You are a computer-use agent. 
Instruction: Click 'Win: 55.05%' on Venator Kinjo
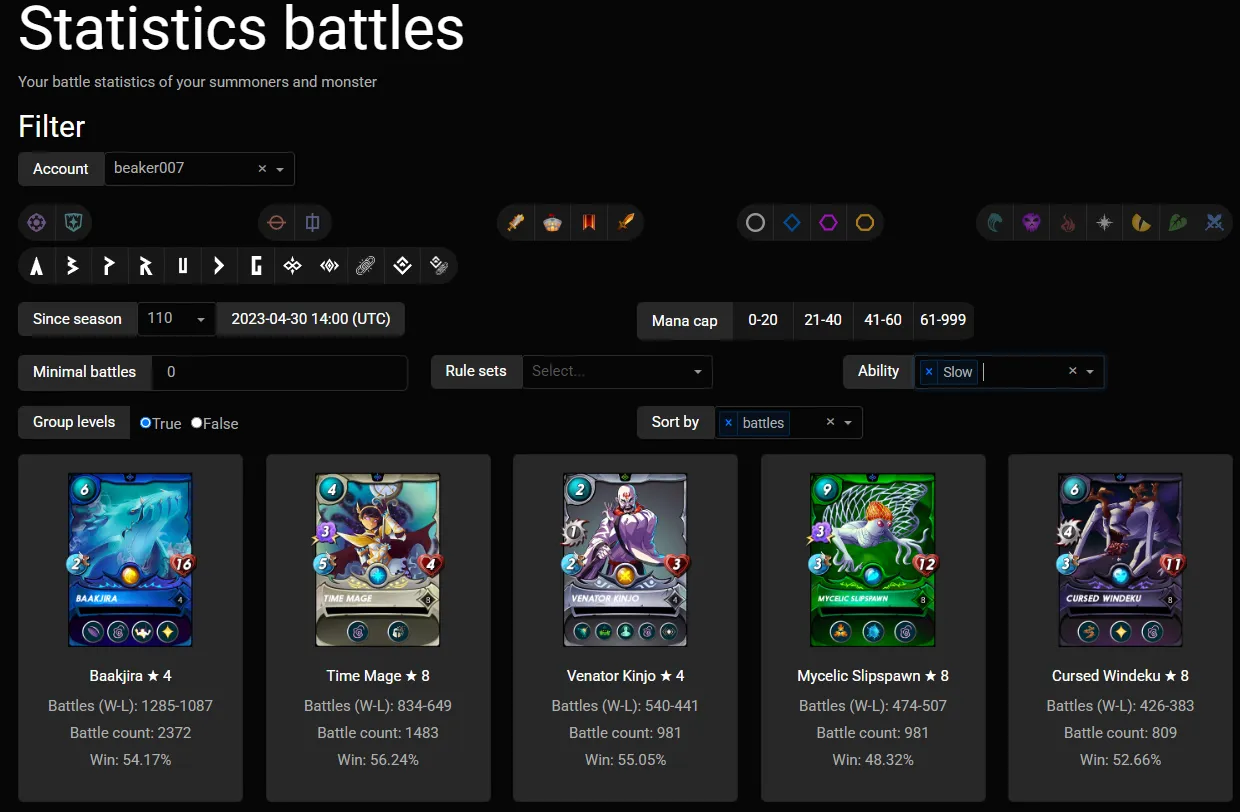(x=625, y=760)
